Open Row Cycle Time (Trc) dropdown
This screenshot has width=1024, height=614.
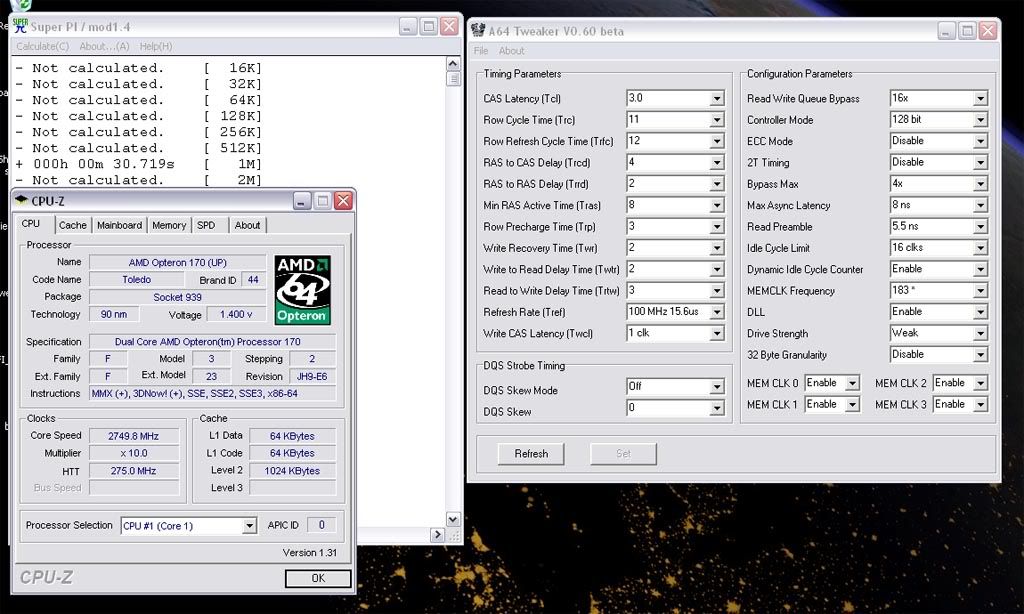click(x=716, y=120)
